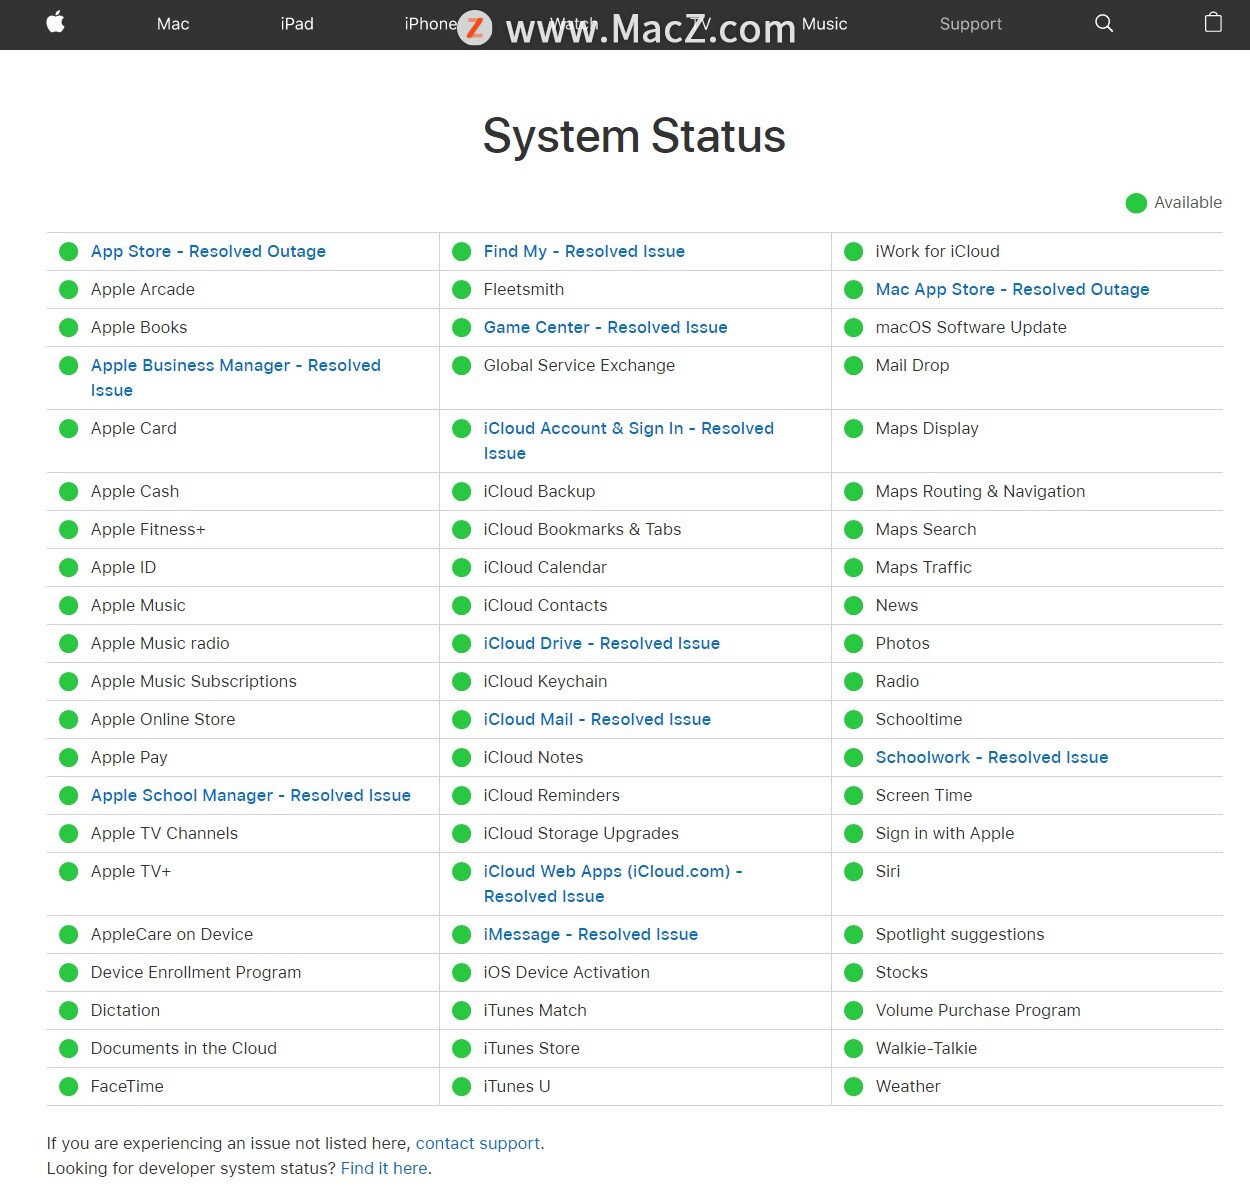Click the green status dot beside iCloud Notes
1250x1197 pixels.
pyautogui.click(x=461, y=758)
